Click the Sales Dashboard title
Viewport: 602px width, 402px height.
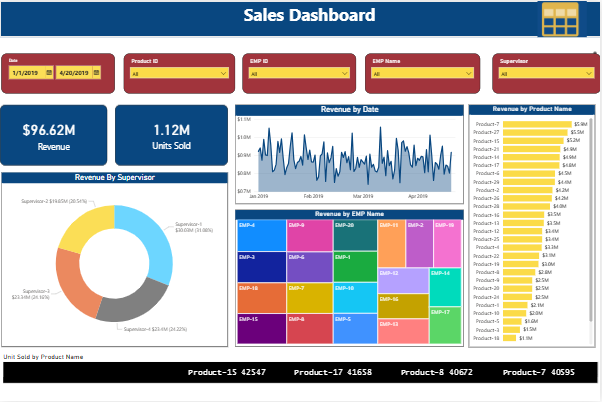tap(309, 15)
